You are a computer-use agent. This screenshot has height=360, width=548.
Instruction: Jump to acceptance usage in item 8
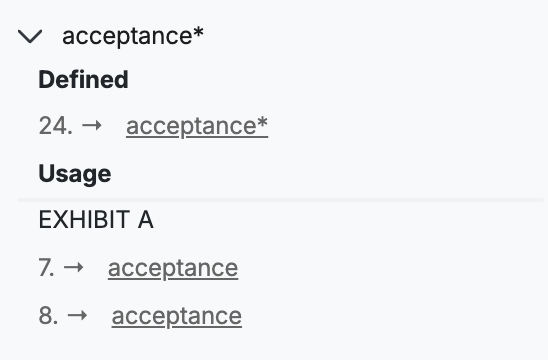tap(176, 316)
